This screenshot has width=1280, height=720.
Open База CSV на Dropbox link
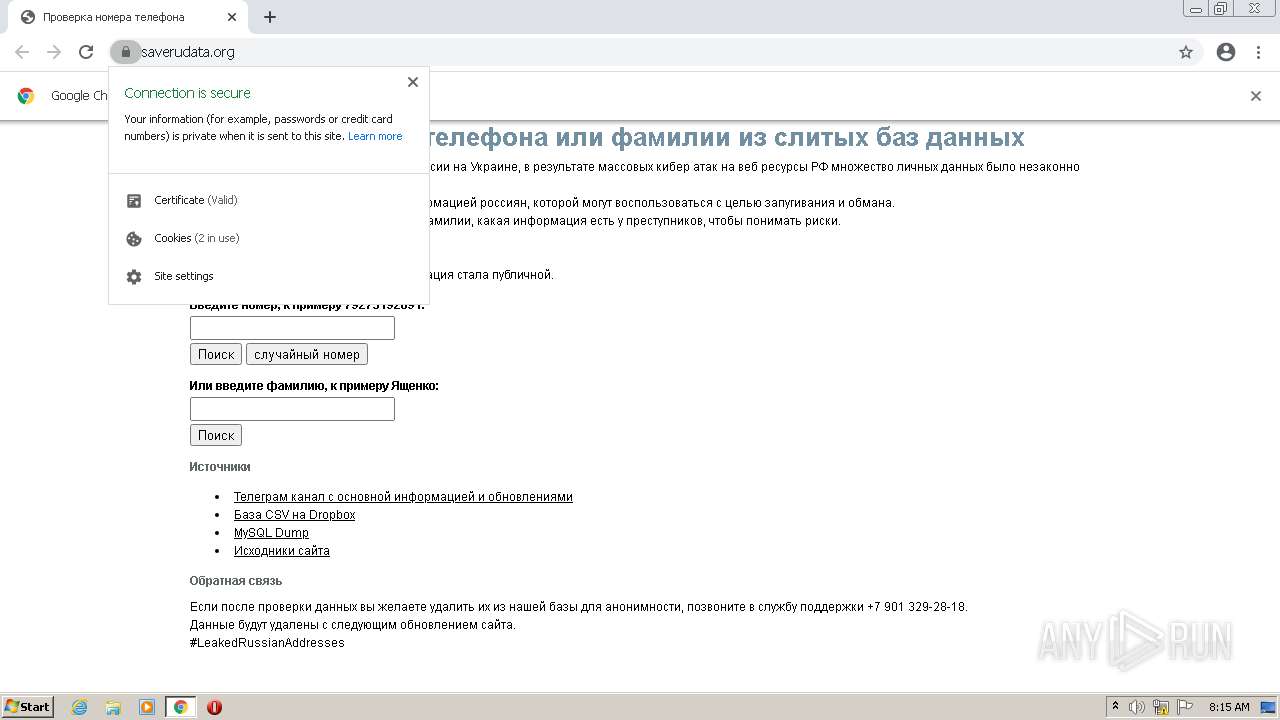pos(294,515)
